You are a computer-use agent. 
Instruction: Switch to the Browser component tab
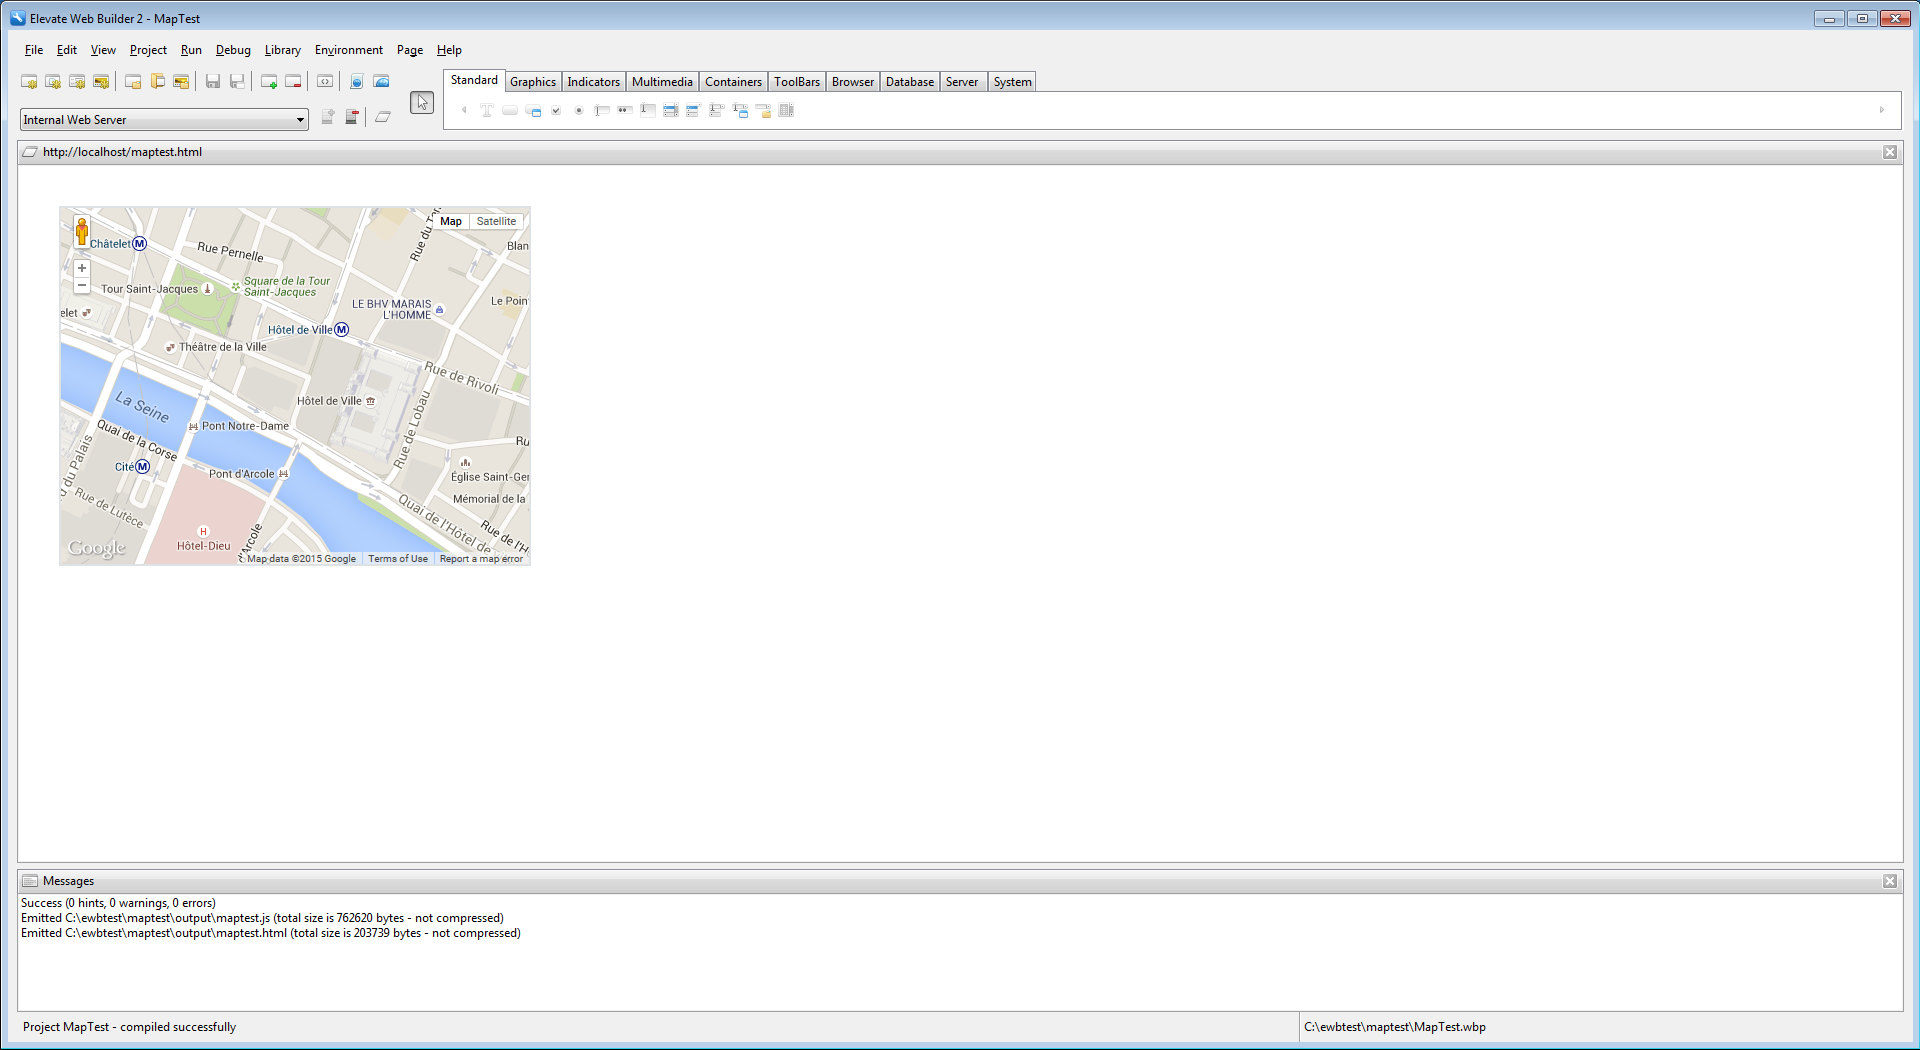pyautogui.click(x=853, y=82)
